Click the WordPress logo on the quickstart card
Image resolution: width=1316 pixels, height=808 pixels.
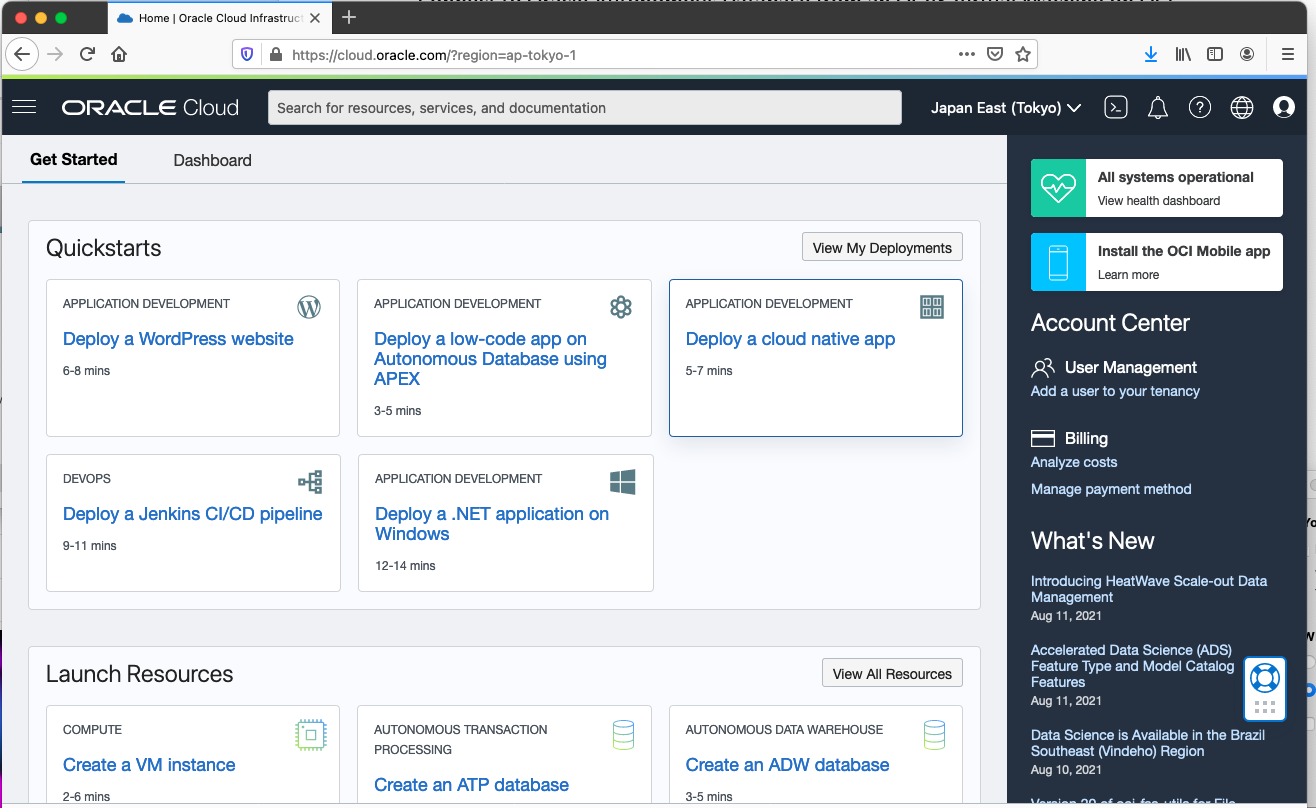point(309,307)
